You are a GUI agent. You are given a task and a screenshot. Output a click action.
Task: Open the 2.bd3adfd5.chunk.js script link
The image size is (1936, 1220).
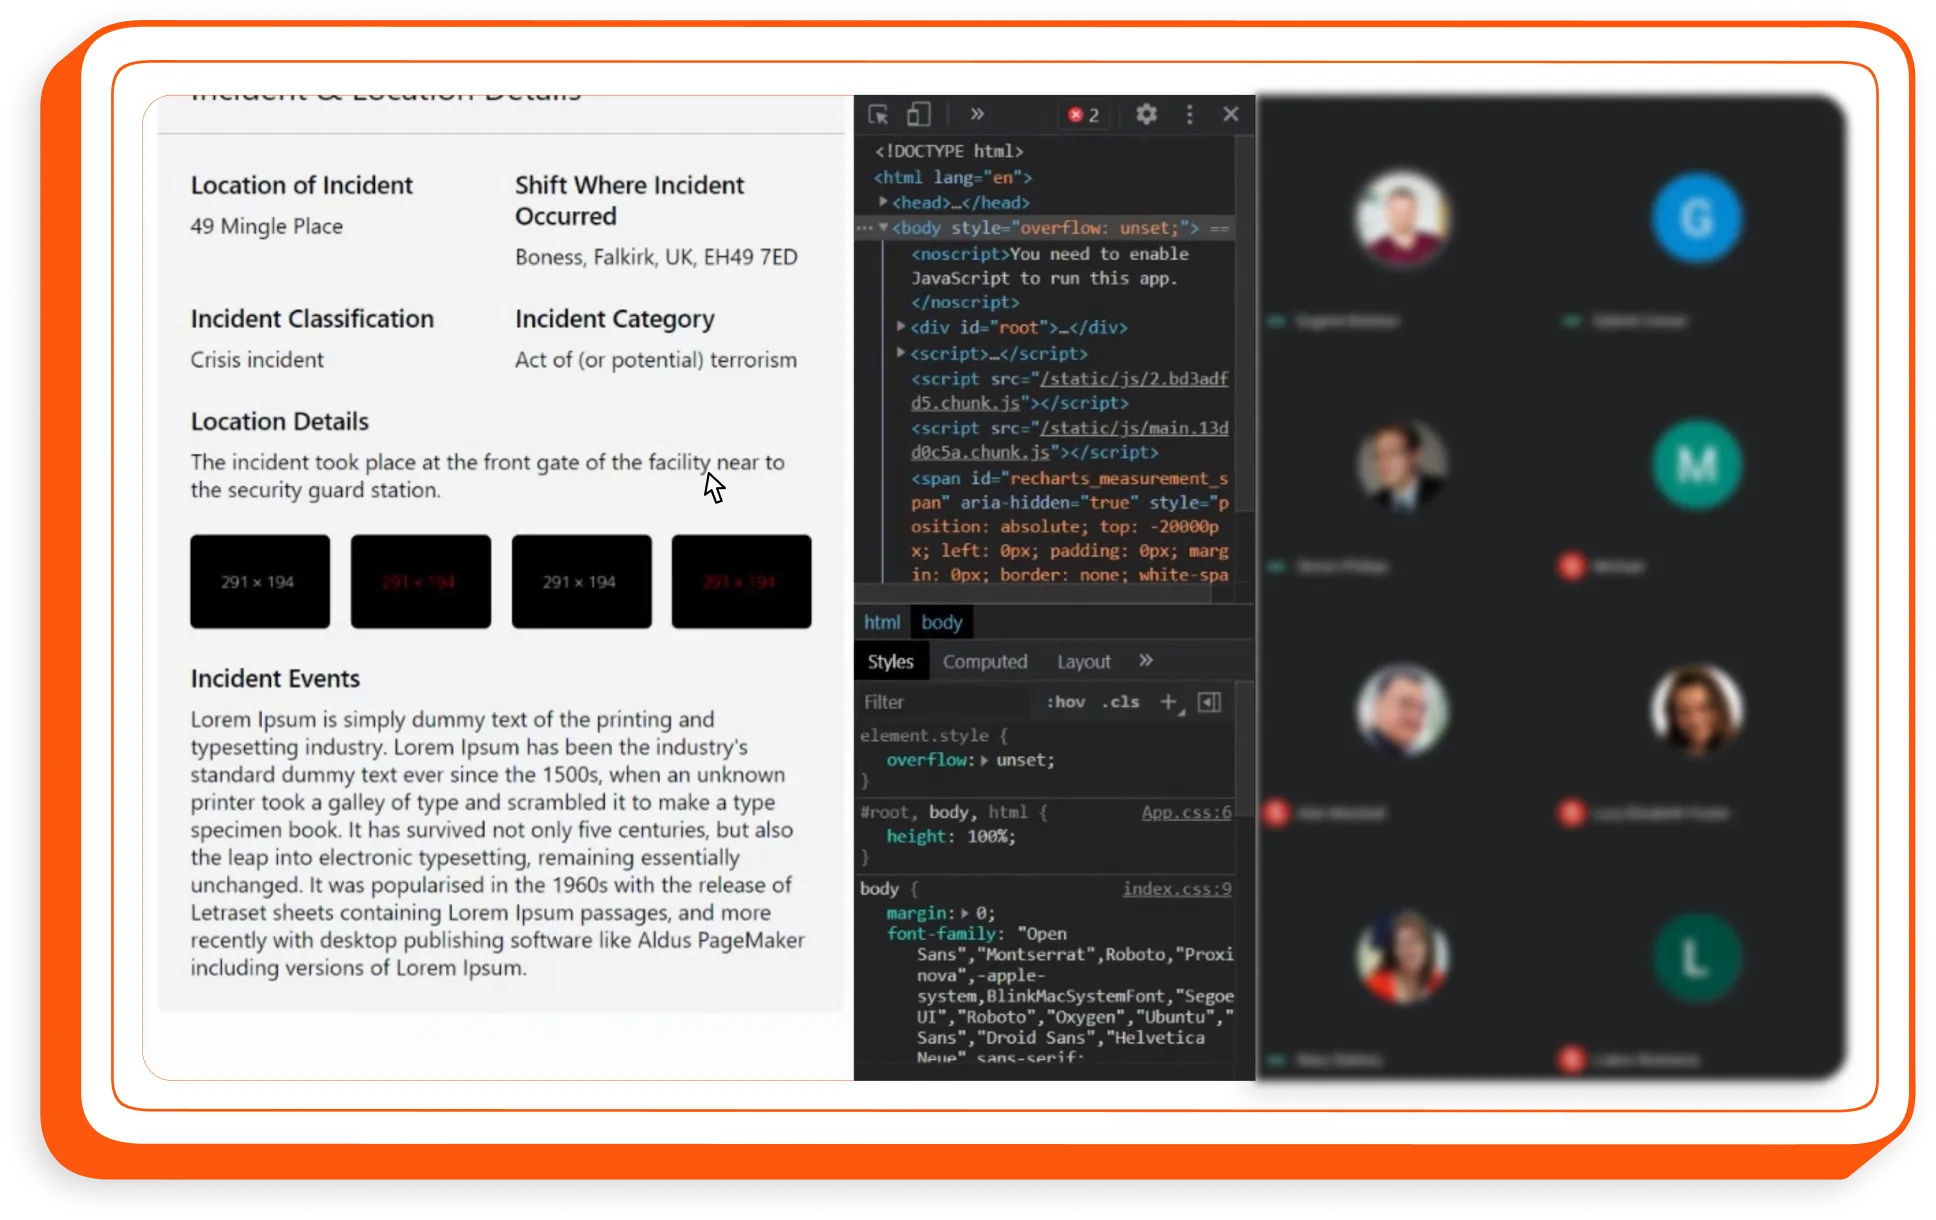click(1069, 391)
